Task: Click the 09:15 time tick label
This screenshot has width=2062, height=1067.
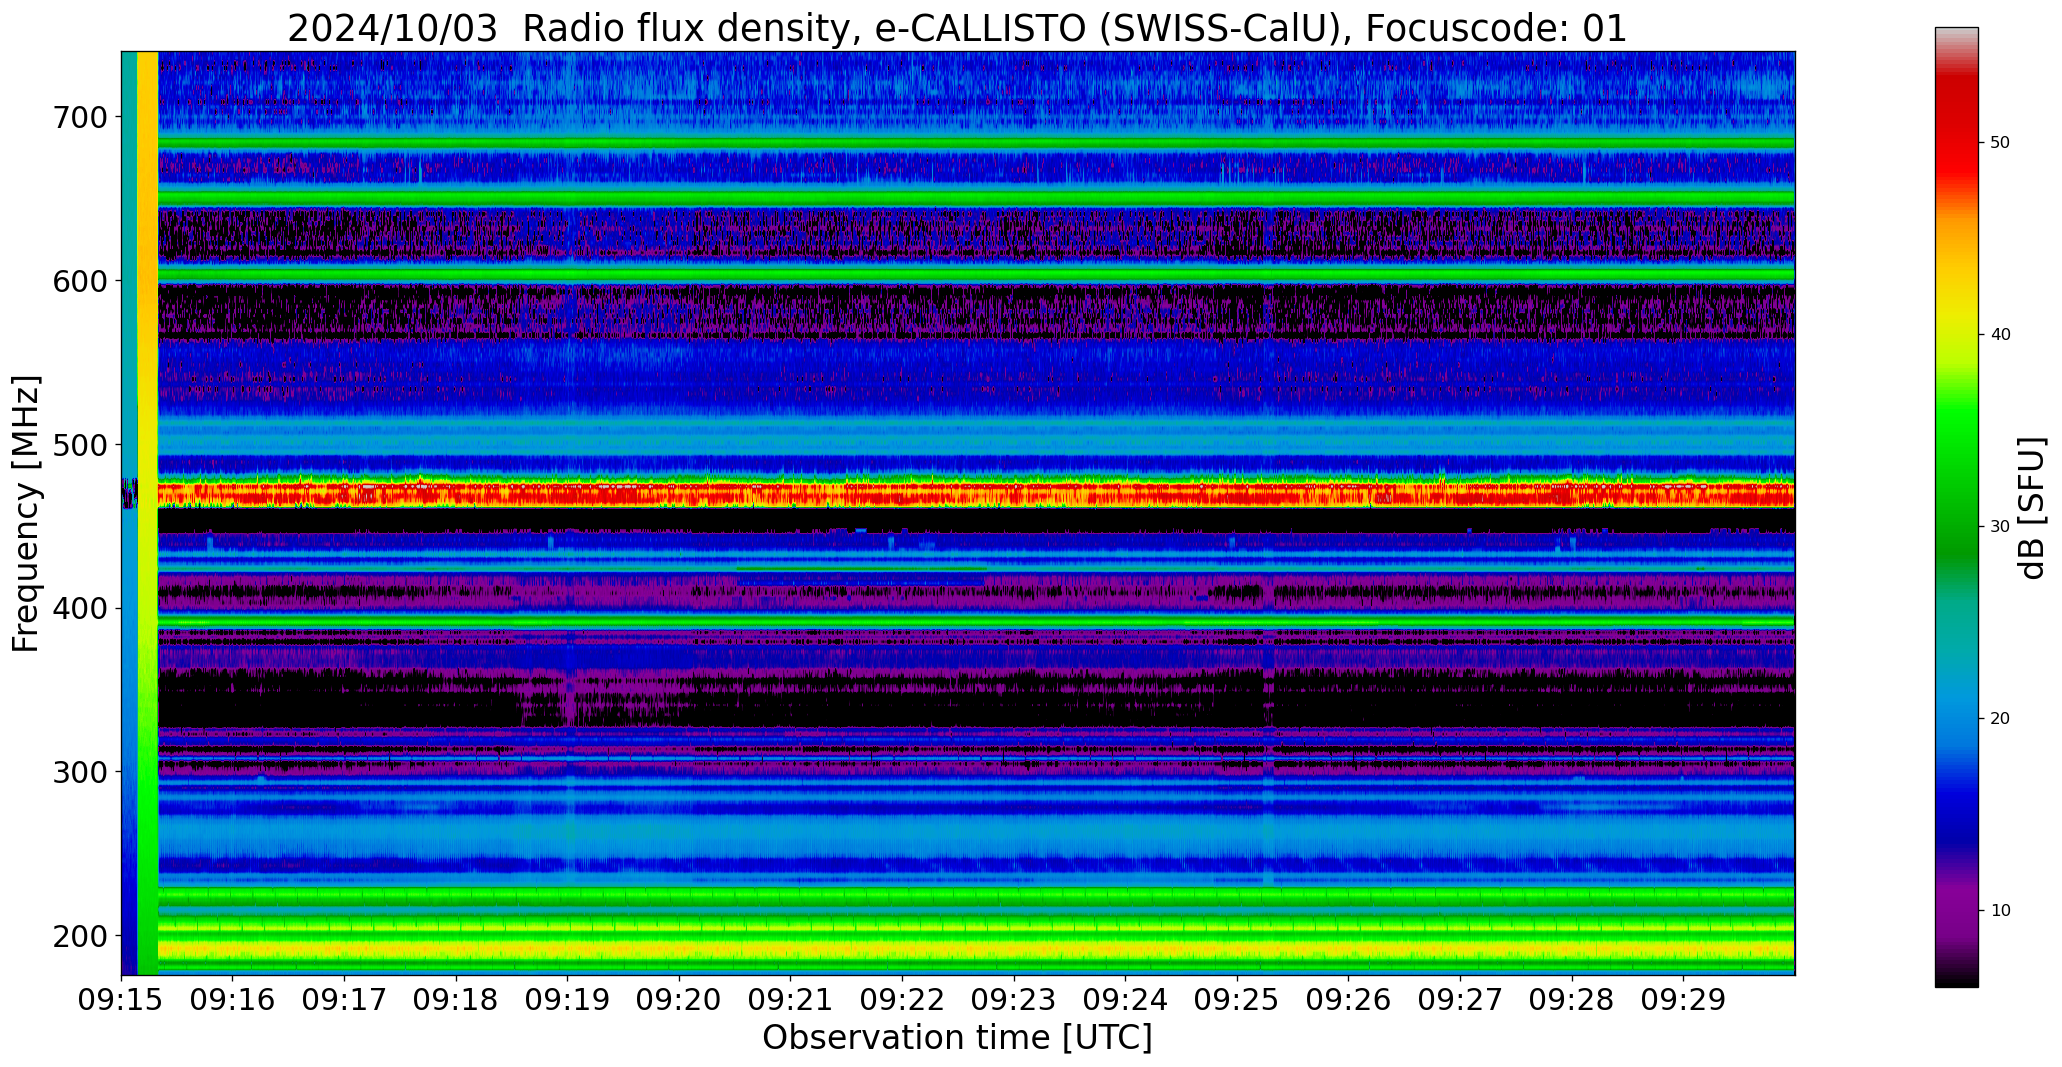Action: click(121, 1001)
